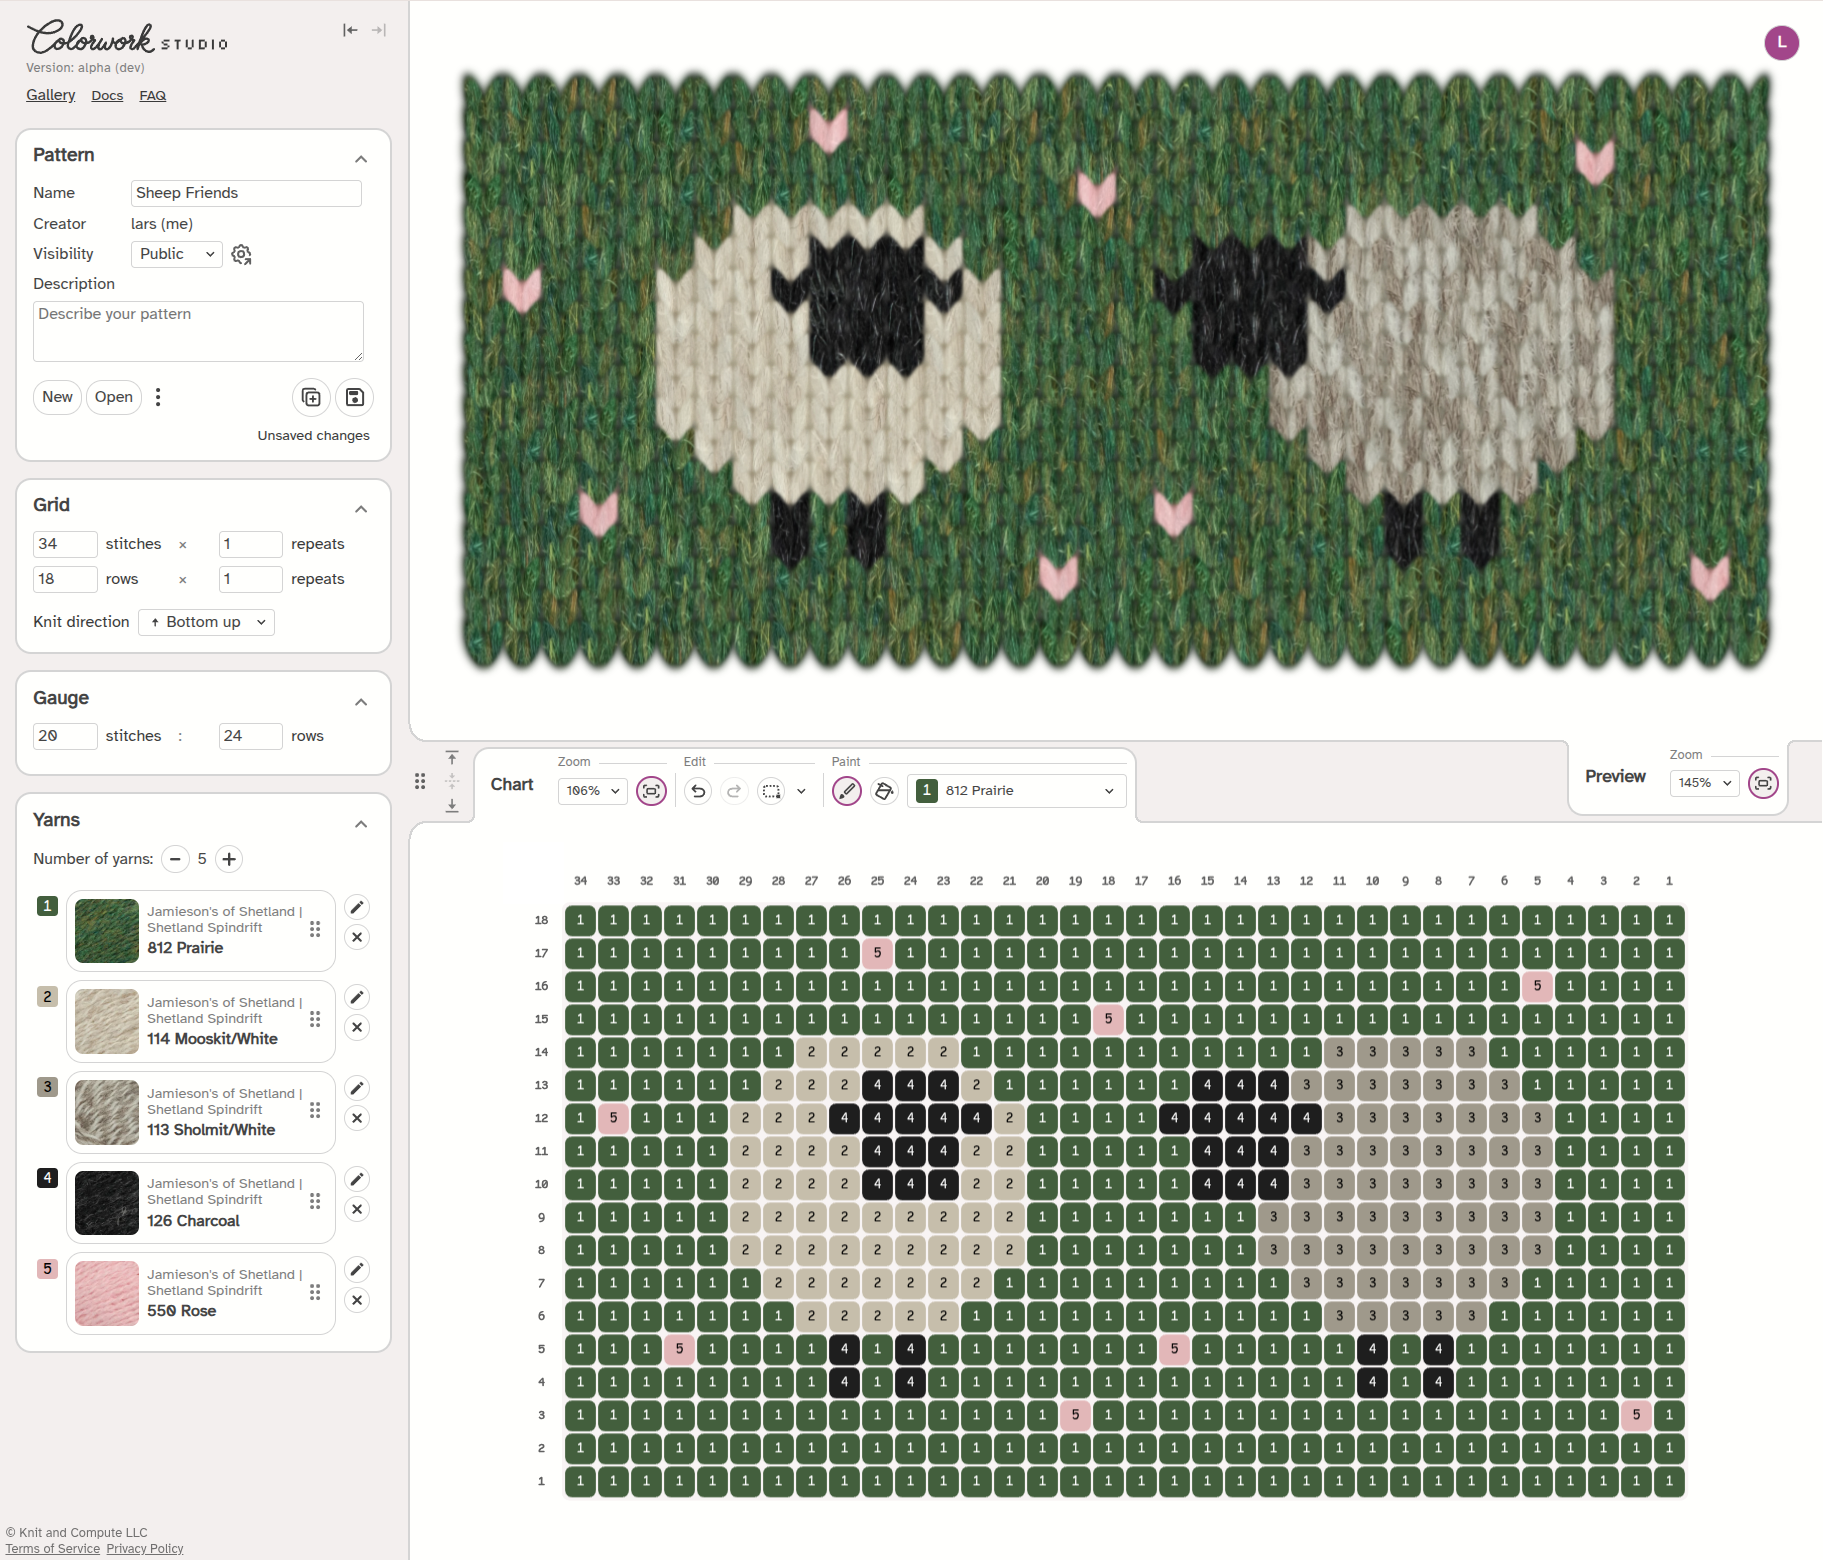Open the Knit direction dropdown
The width and height of the screenshot is (1823, 1560).
tap(207, 622)
